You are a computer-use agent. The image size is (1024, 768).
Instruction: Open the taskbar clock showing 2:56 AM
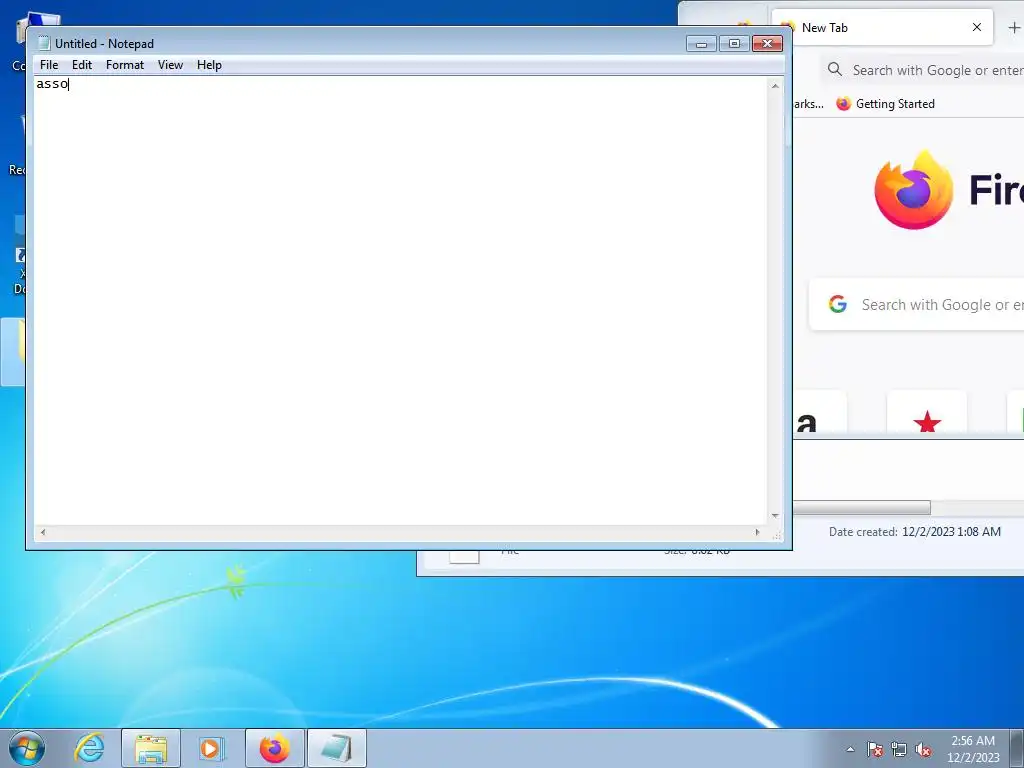(973, 749)
